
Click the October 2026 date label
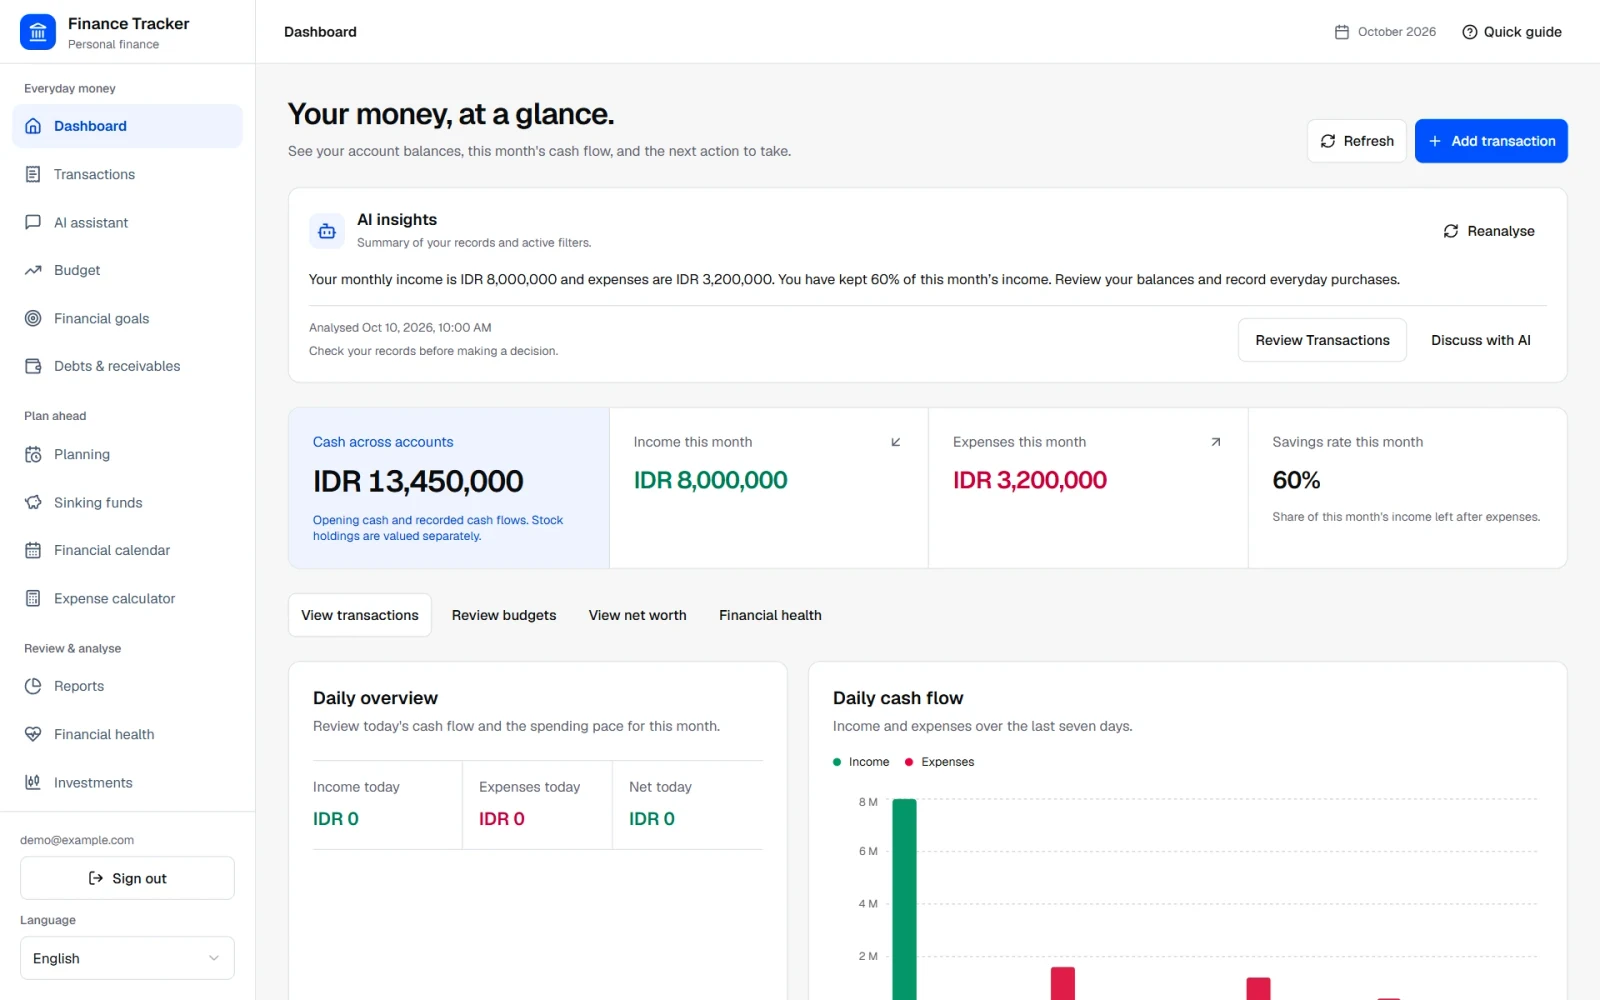pyautogui.click(x=1396, y=32)
